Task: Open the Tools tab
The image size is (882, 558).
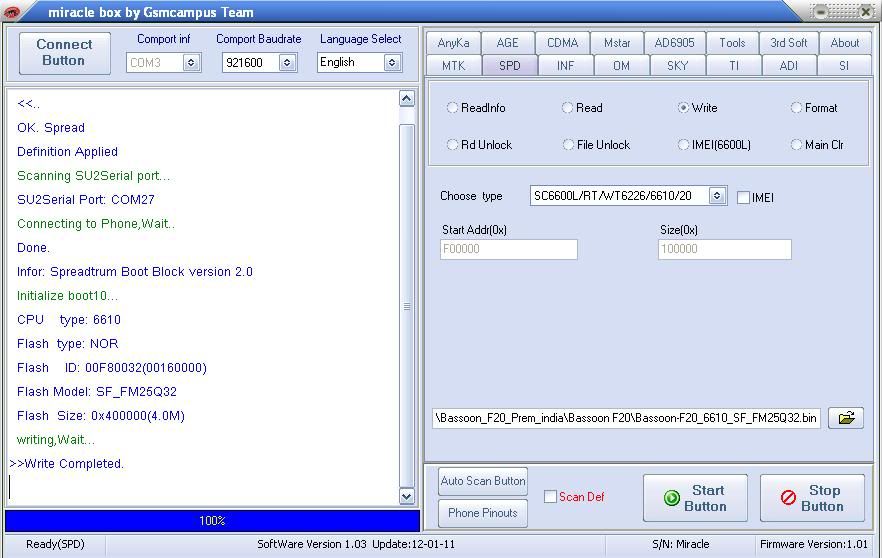Action: point(732,43)
